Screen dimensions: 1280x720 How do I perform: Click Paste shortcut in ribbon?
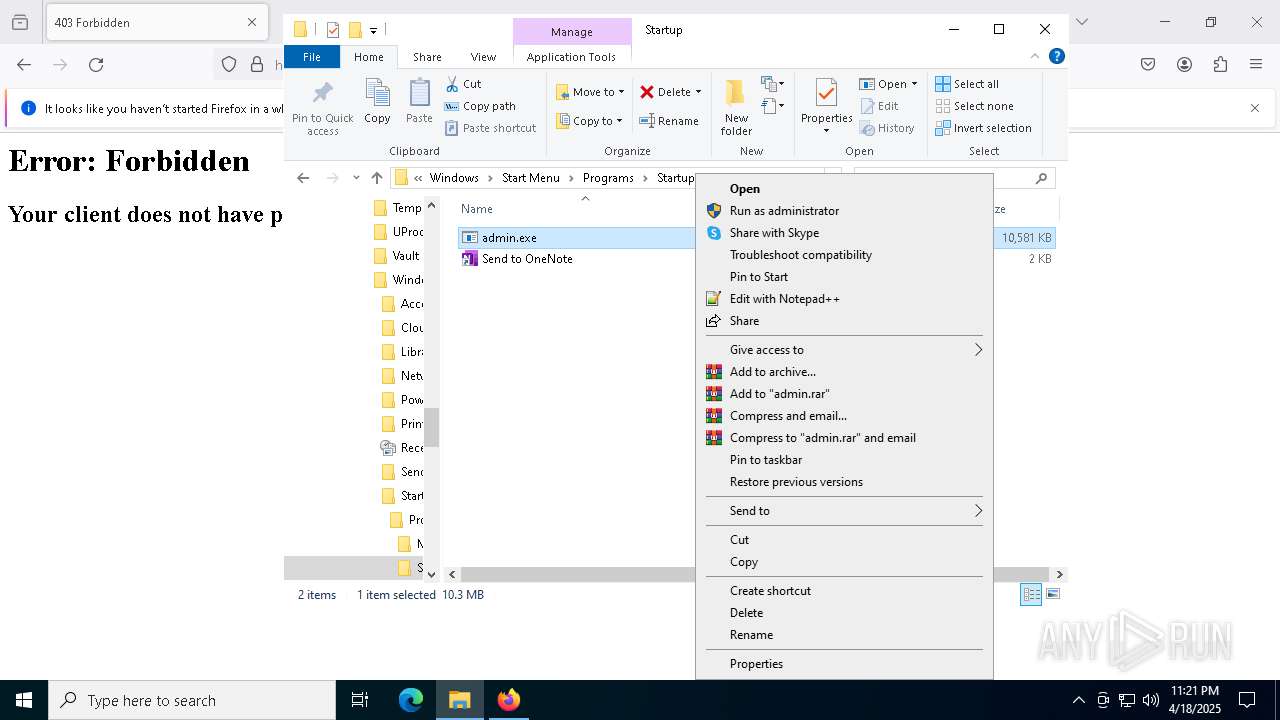coord(491,128)
